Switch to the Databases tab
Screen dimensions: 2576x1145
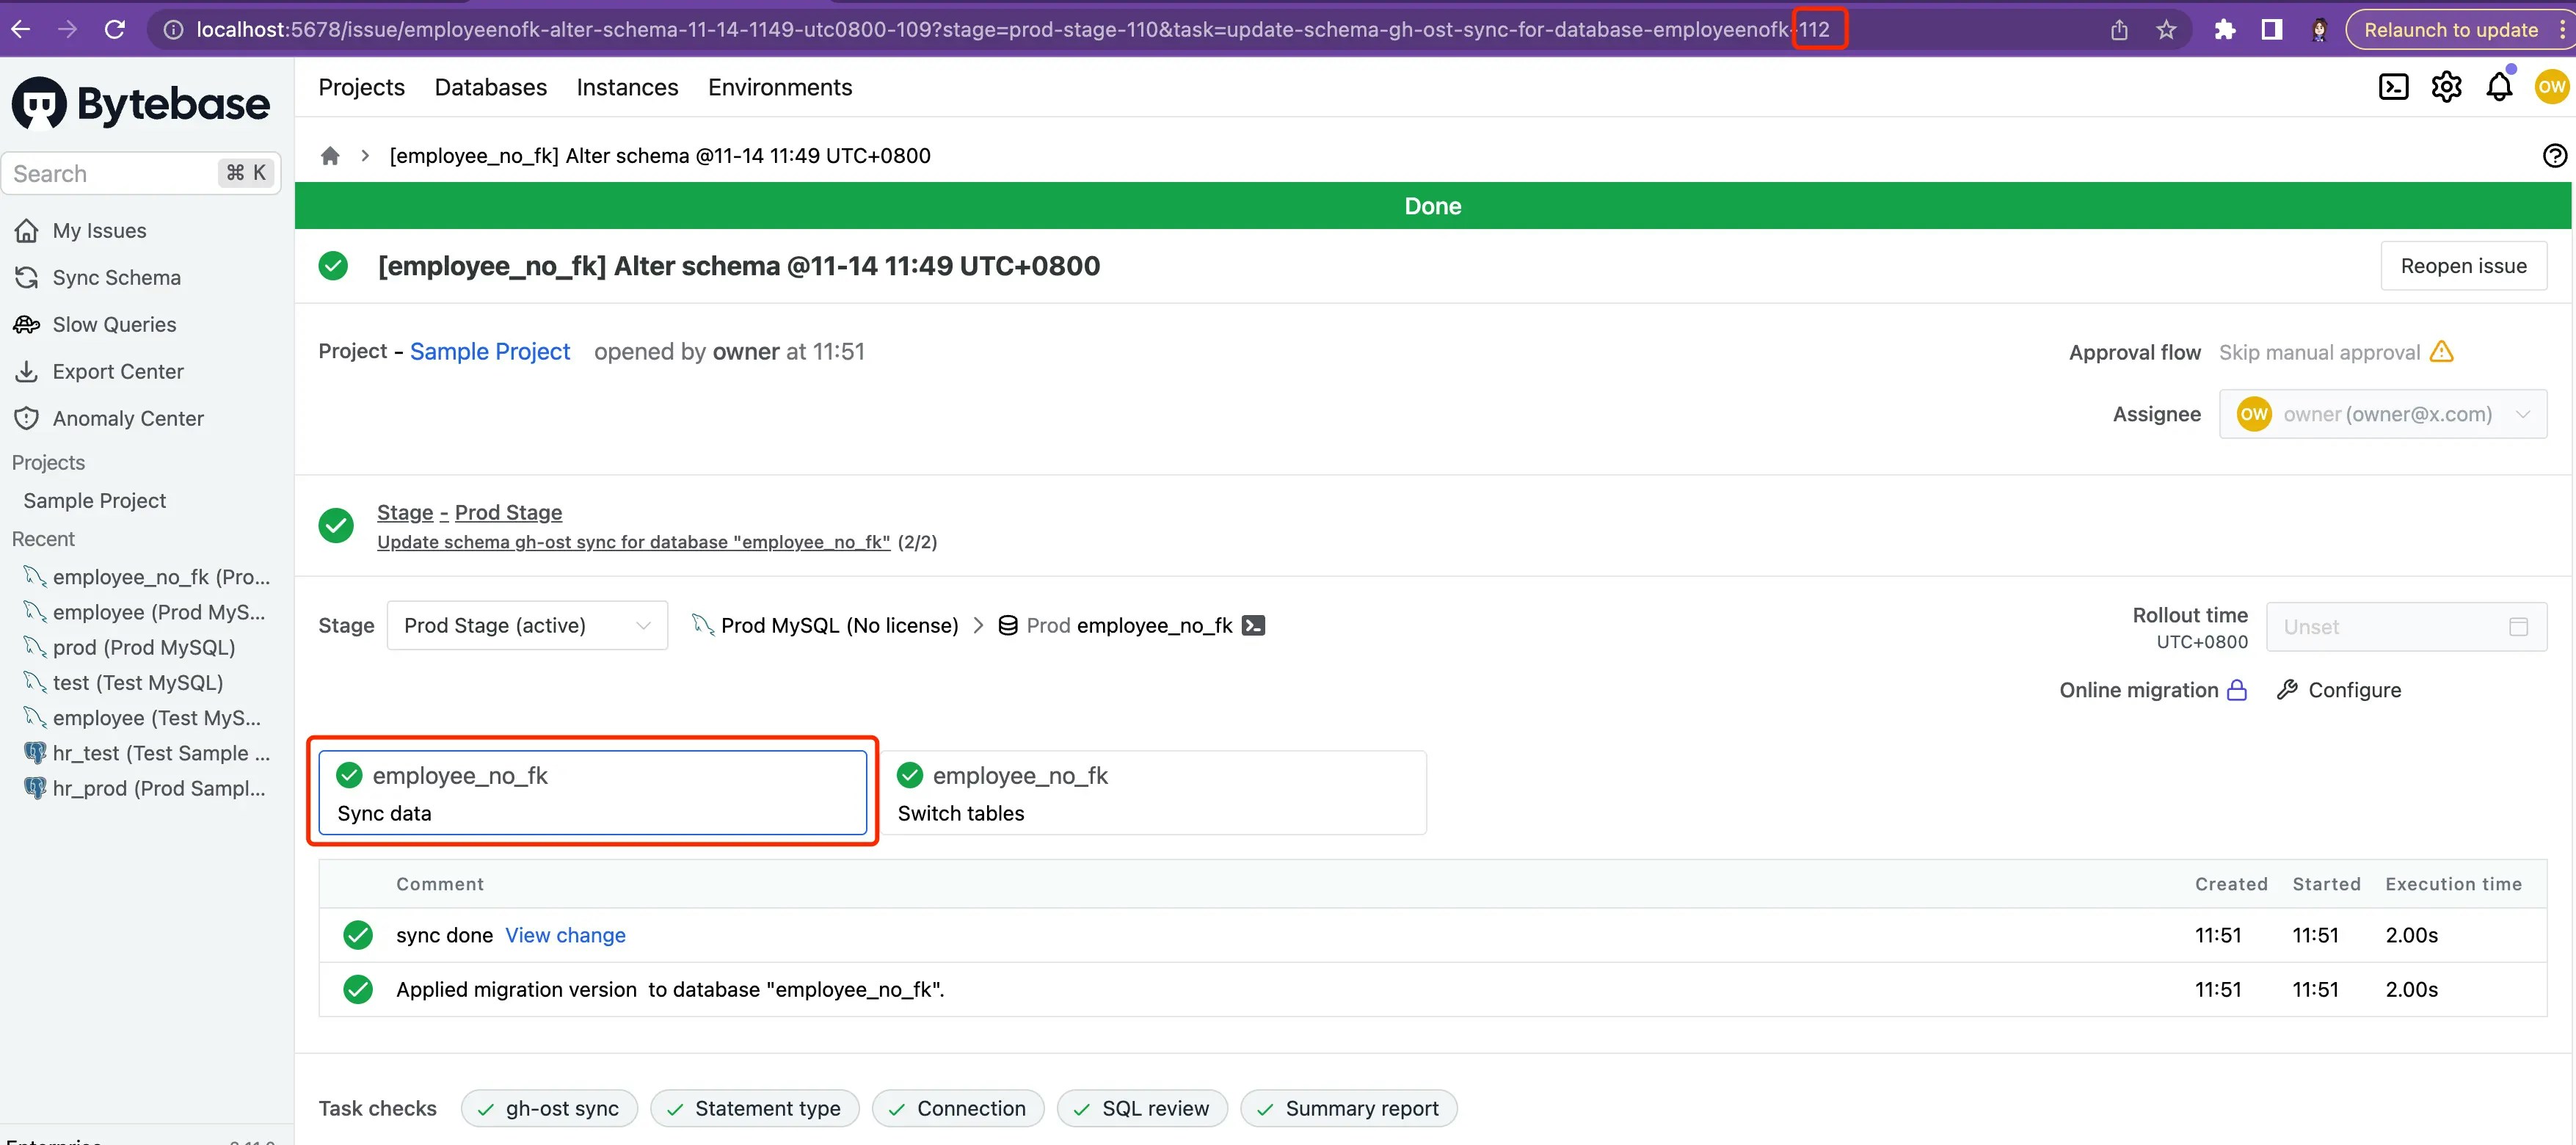tap(490, 87)
